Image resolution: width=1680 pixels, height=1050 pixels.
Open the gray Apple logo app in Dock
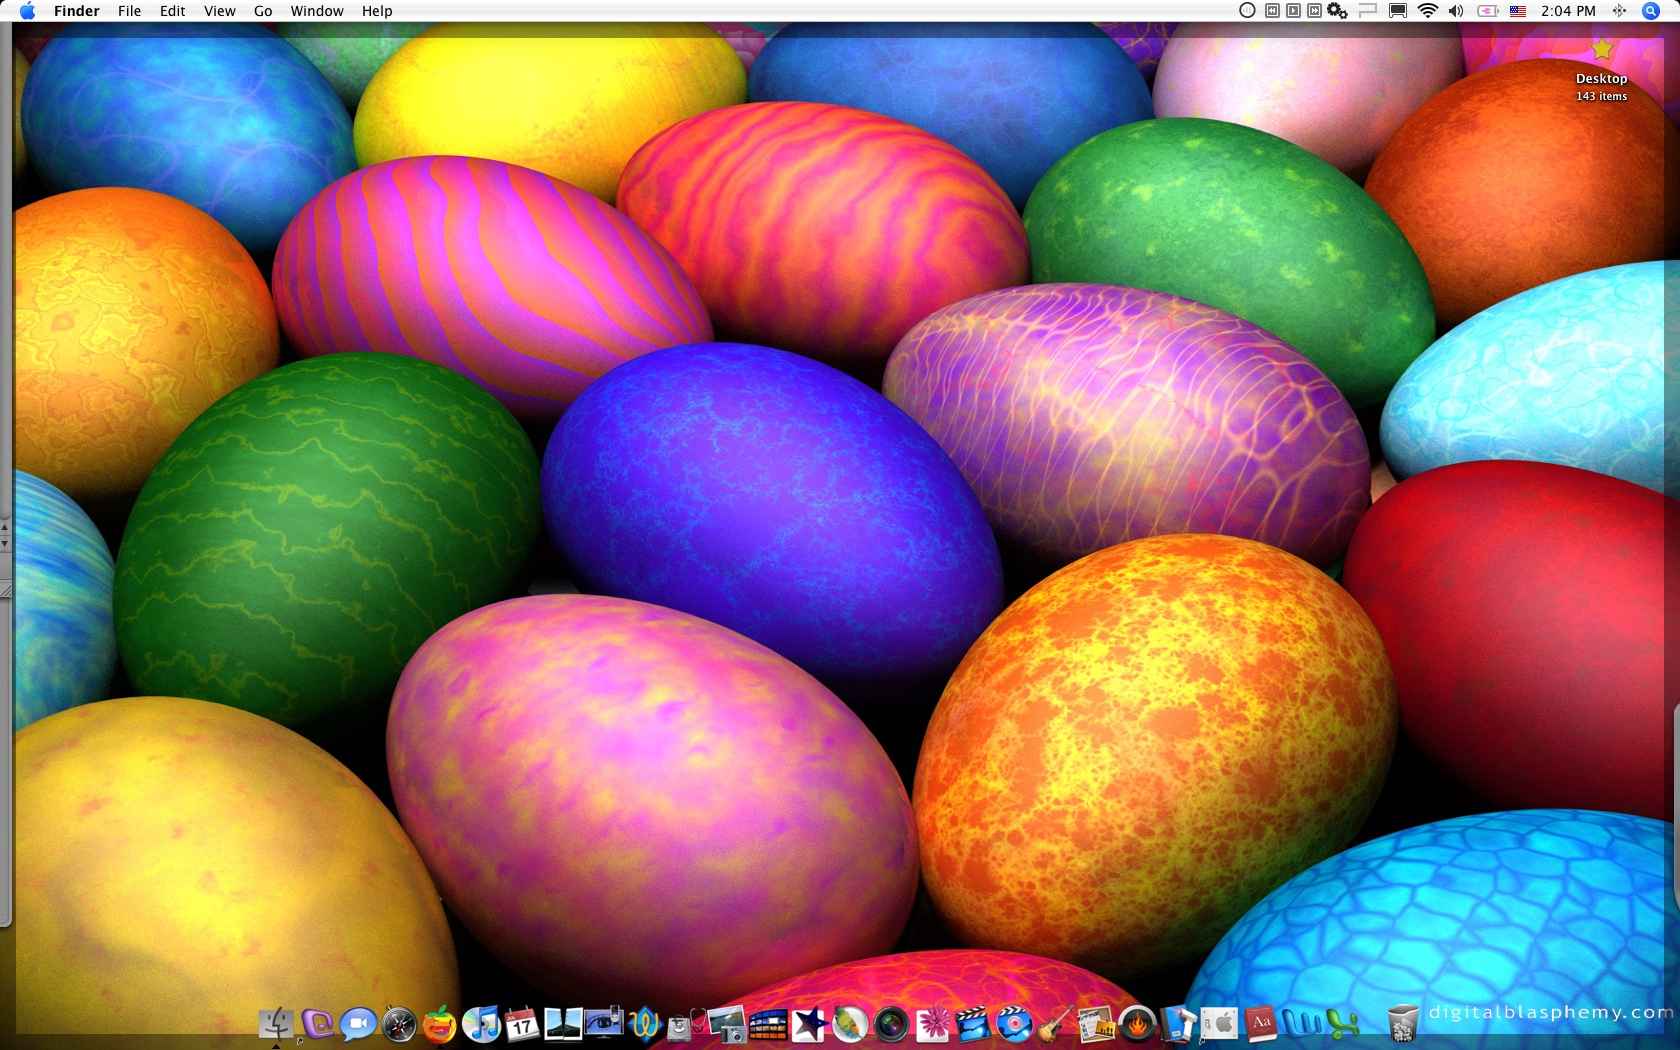click(1220, 1024)
